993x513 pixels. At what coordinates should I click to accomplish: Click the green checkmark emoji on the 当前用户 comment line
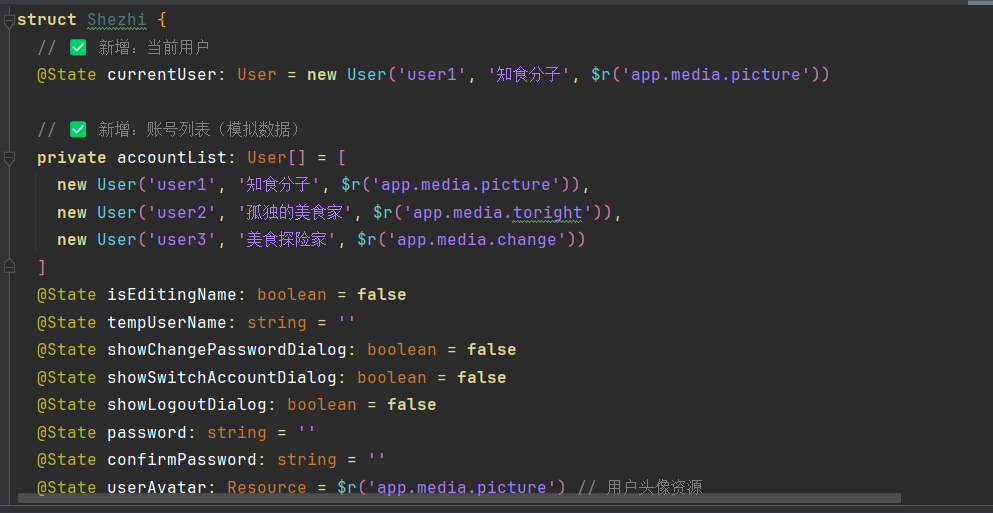78,47
